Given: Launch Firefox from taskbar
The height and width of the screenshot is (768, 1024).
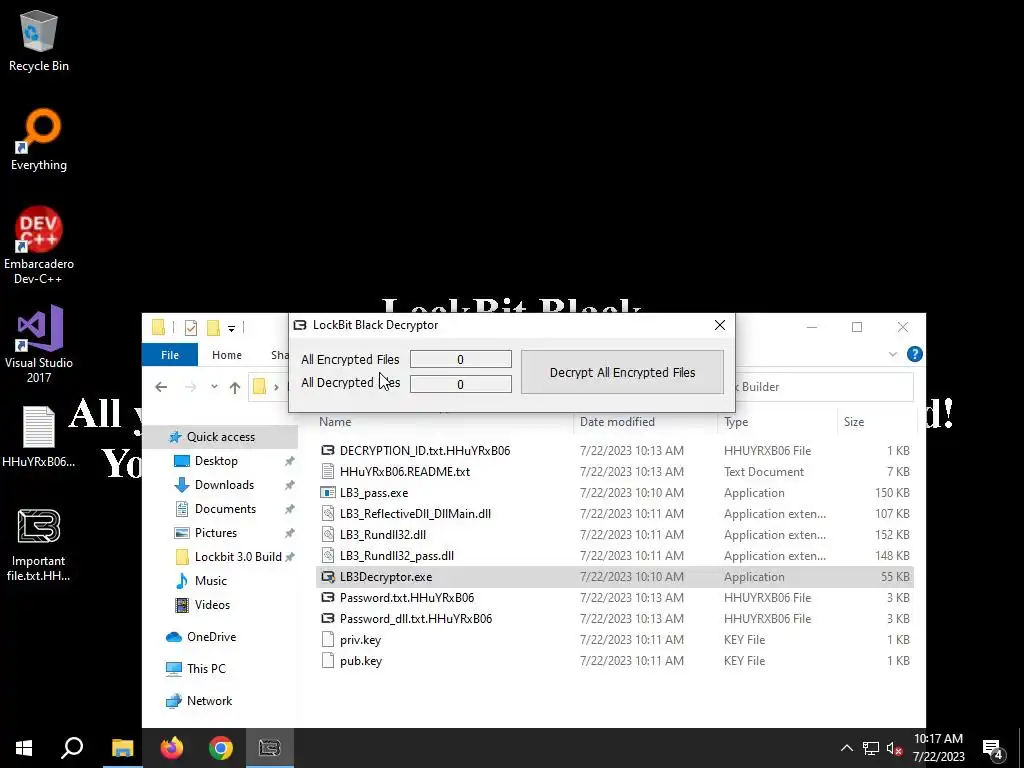Looking at the screenshot, I should click(x=172, y=748).
